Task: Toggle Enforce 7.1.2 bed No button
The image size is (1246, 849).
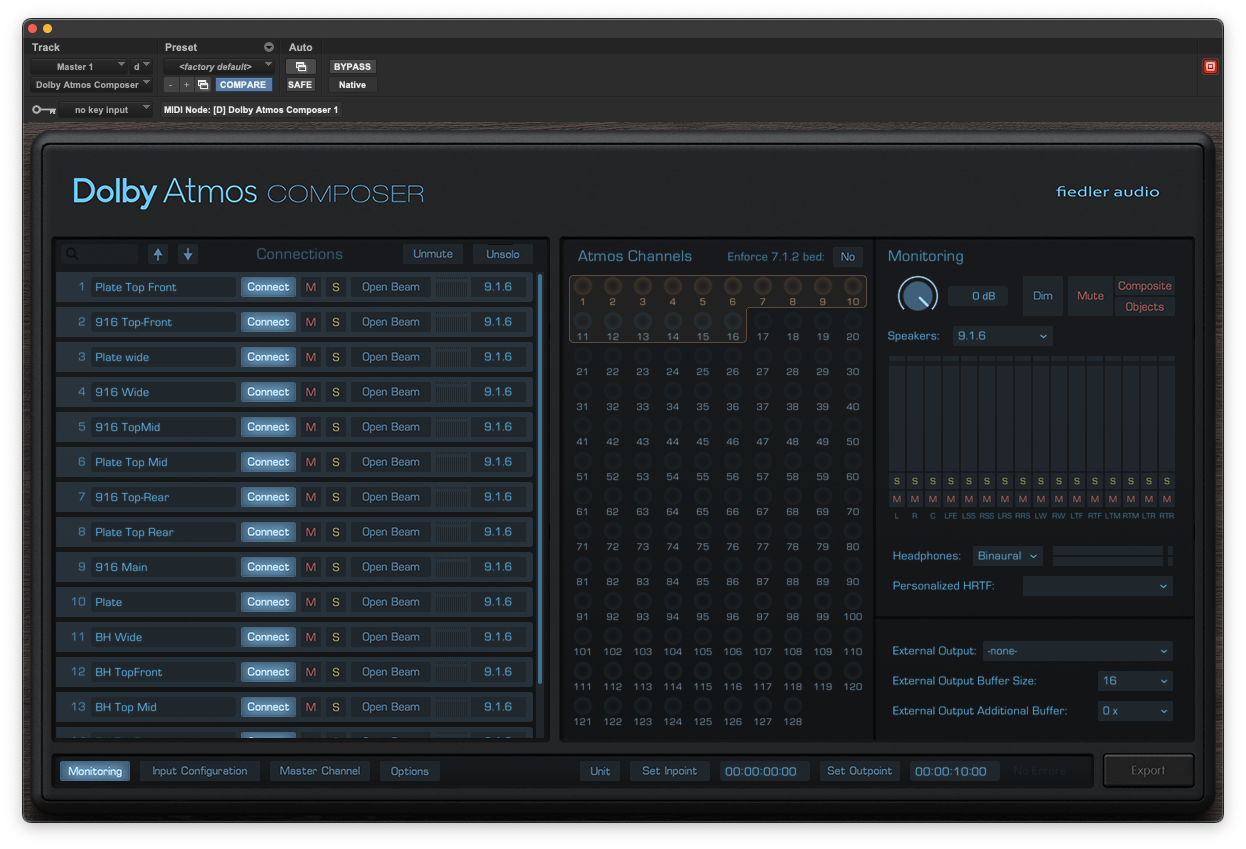Action: point(848,257)
